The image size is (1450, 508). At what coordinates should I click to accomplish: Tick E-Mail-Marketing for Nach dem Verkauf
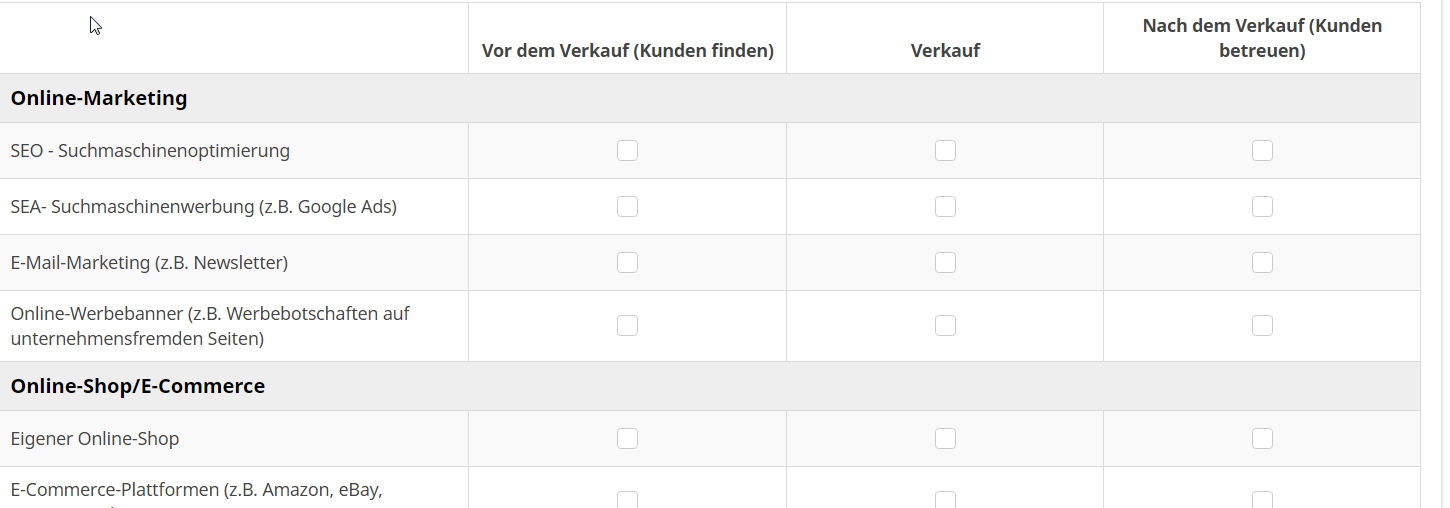[1262, 263]
